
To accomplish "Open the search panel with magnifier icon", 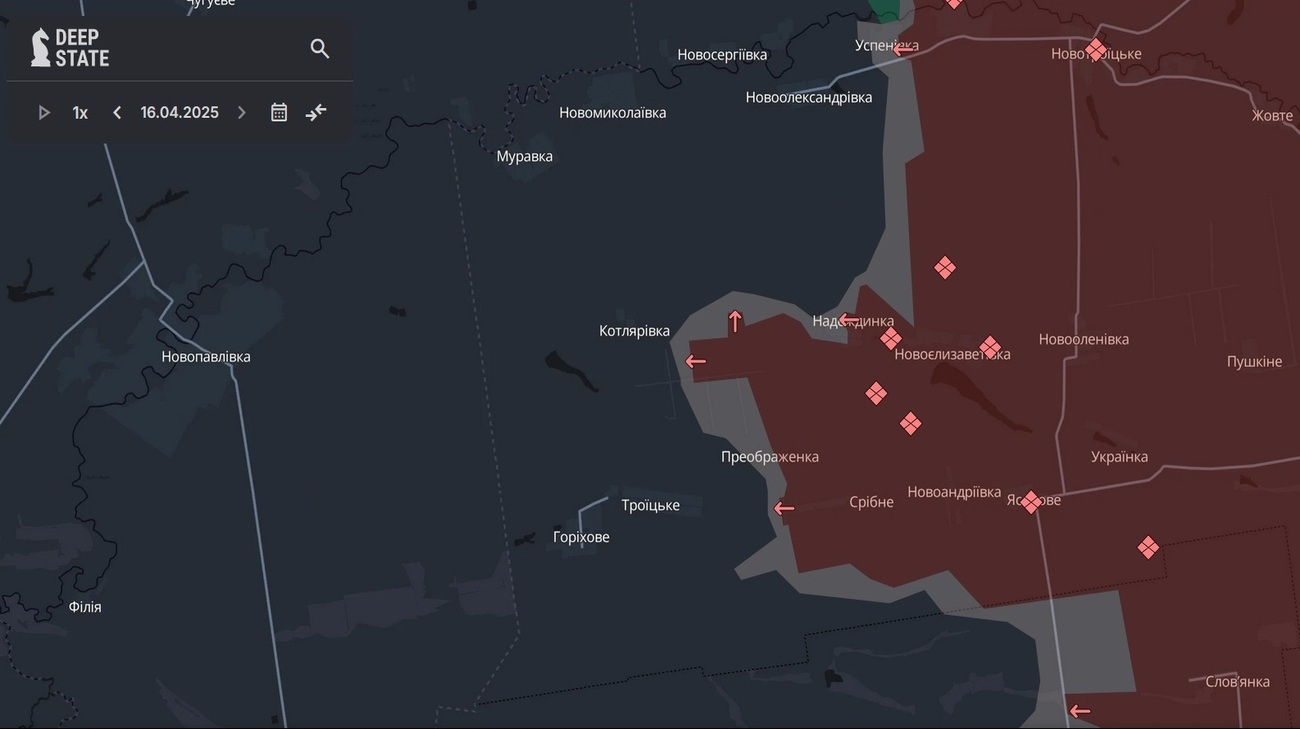I will pyautogui.click(x=319, y=47).
